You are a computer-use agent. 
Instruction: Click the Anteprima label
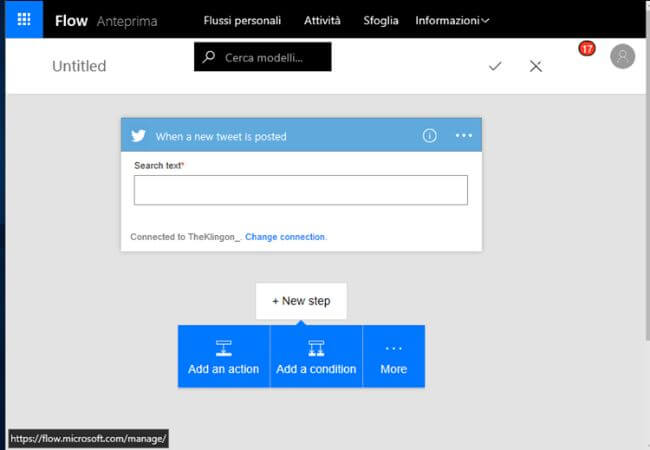pos(127,21)
